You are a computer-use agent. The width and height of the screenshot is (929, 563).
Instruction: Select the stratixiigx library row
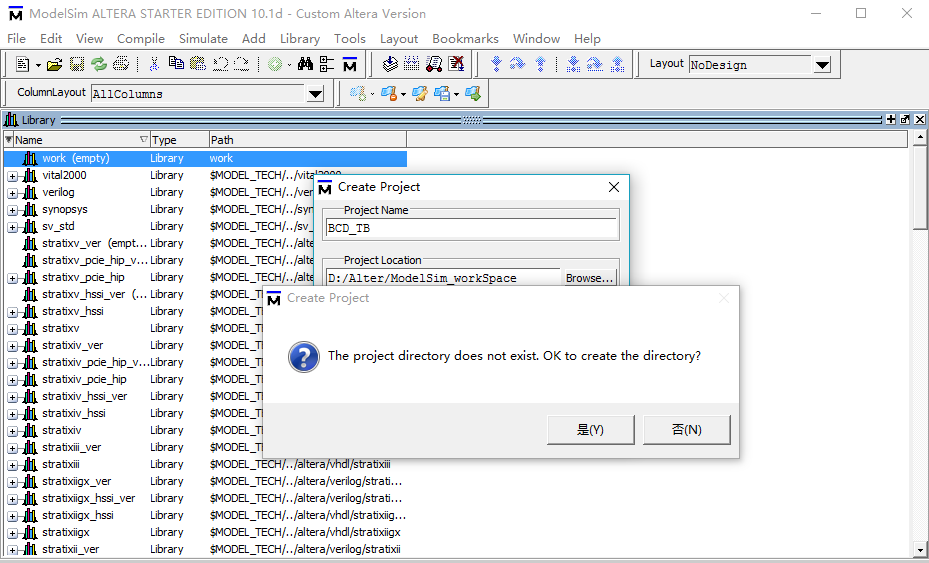coord(206,532)
